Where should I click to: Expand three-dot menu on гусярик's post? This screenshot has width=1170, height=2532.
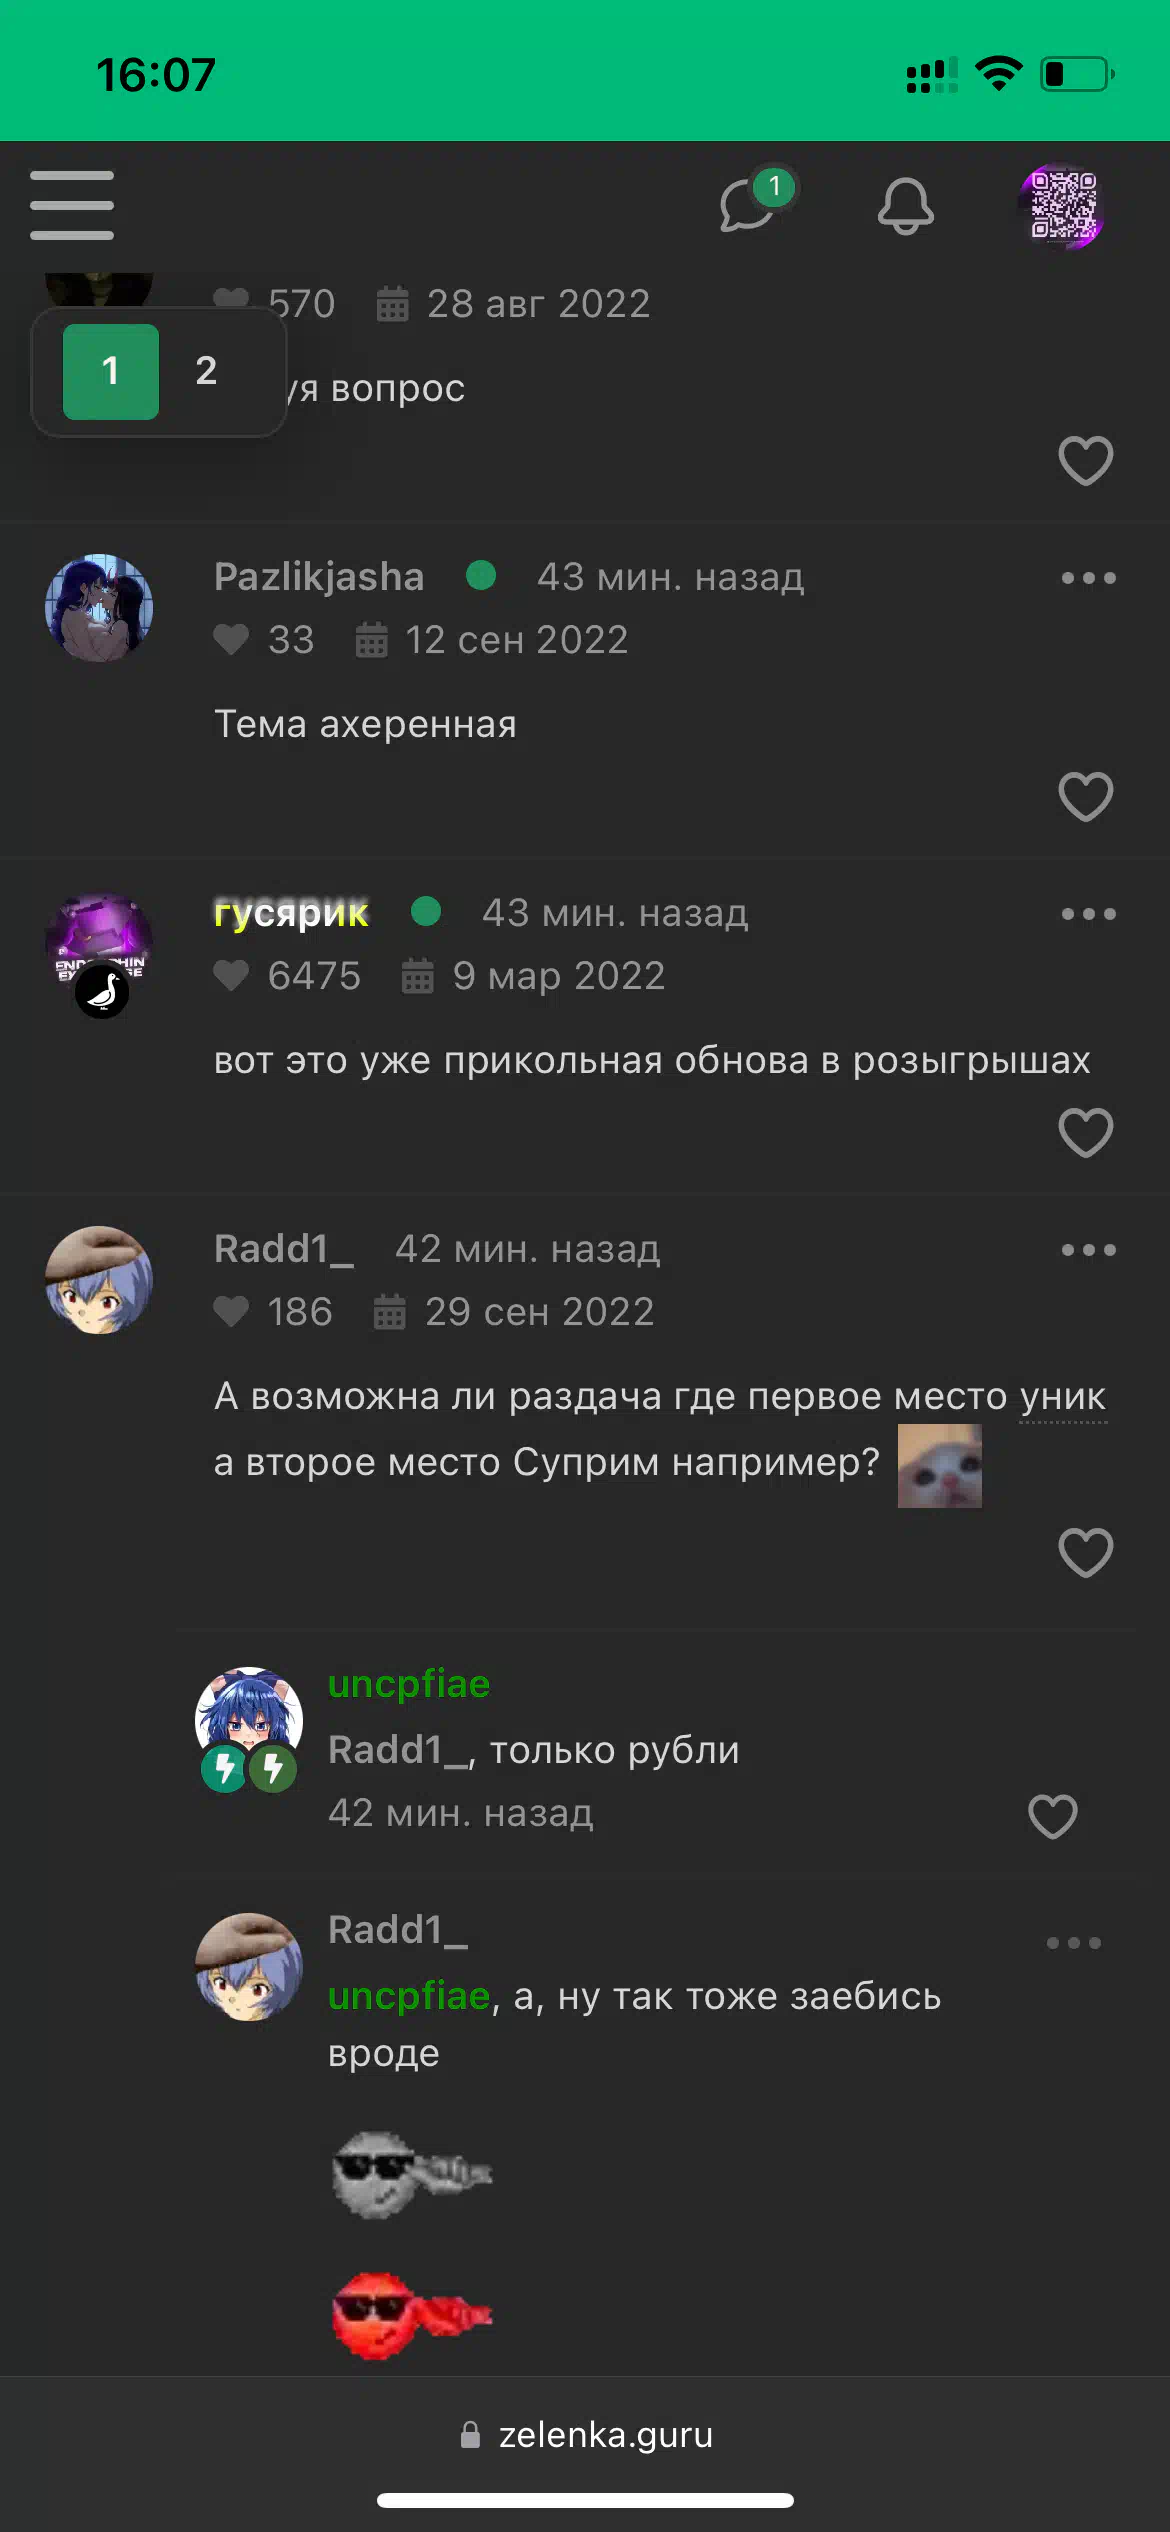(x=1088, y=914)
